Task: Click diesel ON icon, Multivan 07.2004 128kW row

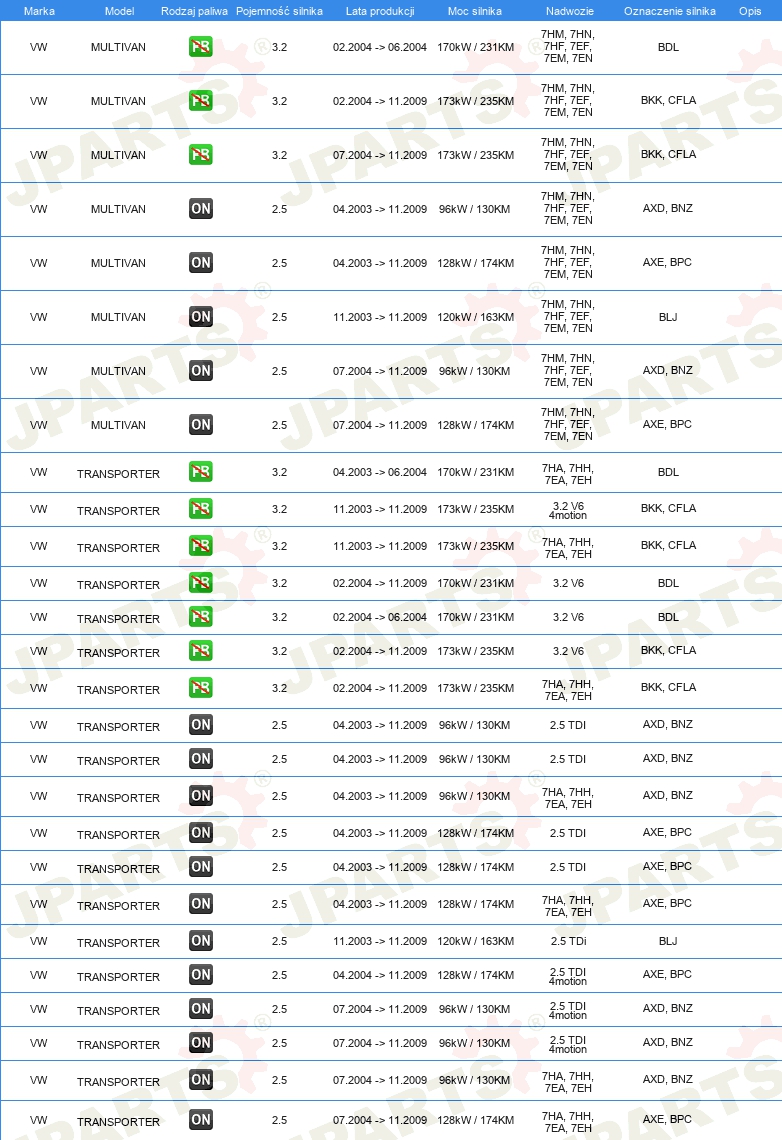Action: 201,425
